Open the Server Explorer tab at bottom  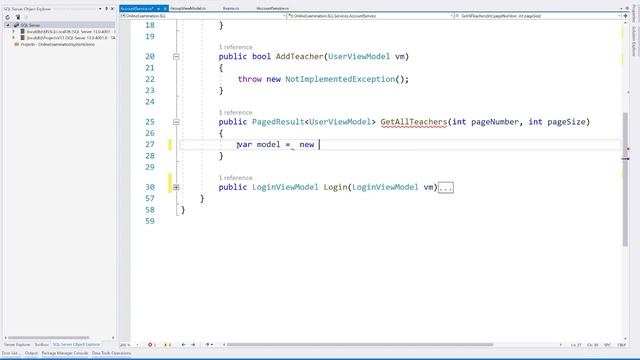[x=17, y=345]
